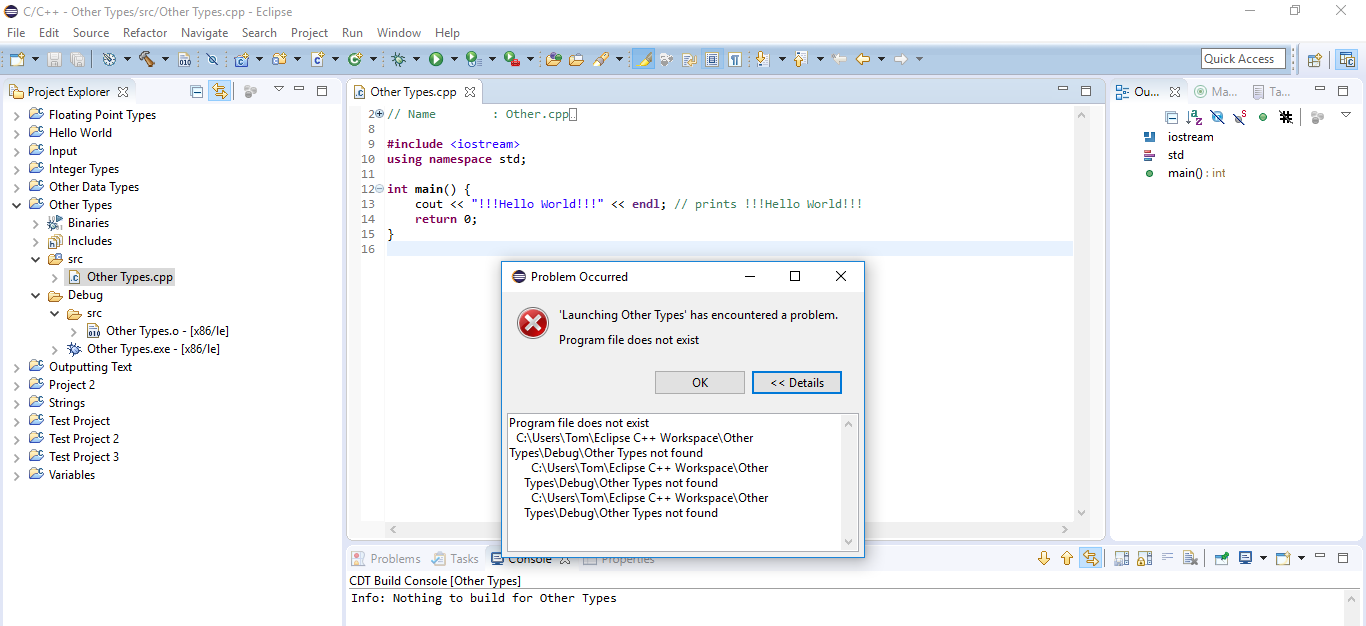Open Project Explorer View Menu triangle
This screenshot has width=1366, height=626.
(x=279, y=90)
